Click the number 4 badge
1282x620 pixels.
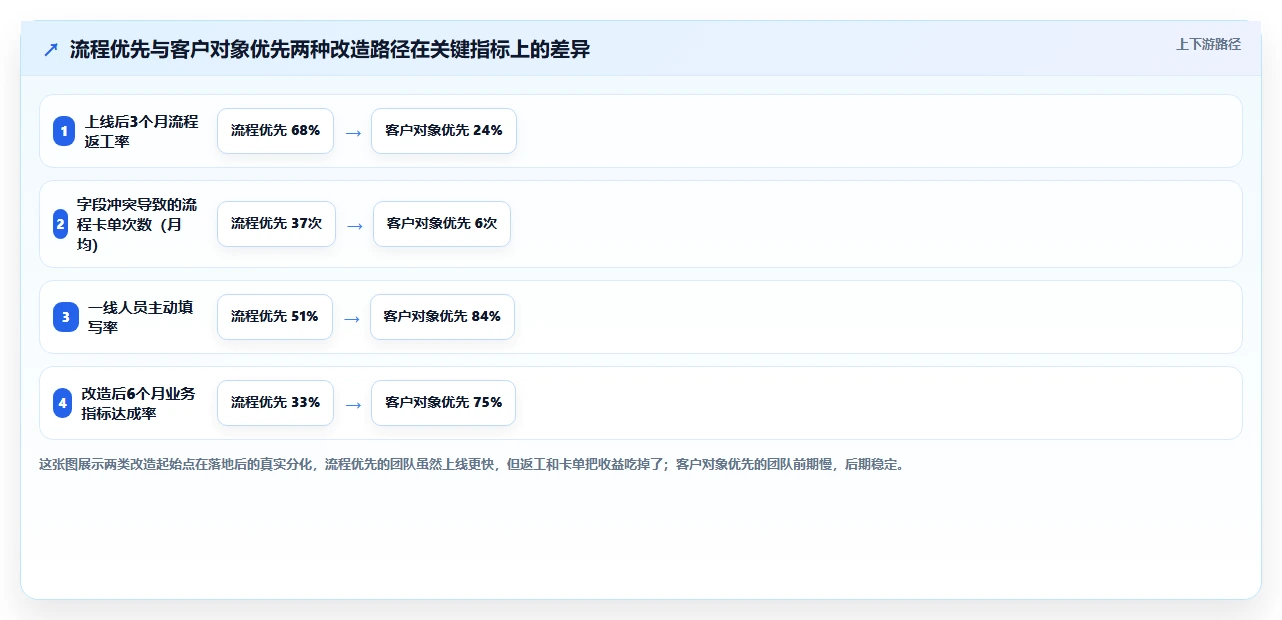pos(62,403)
